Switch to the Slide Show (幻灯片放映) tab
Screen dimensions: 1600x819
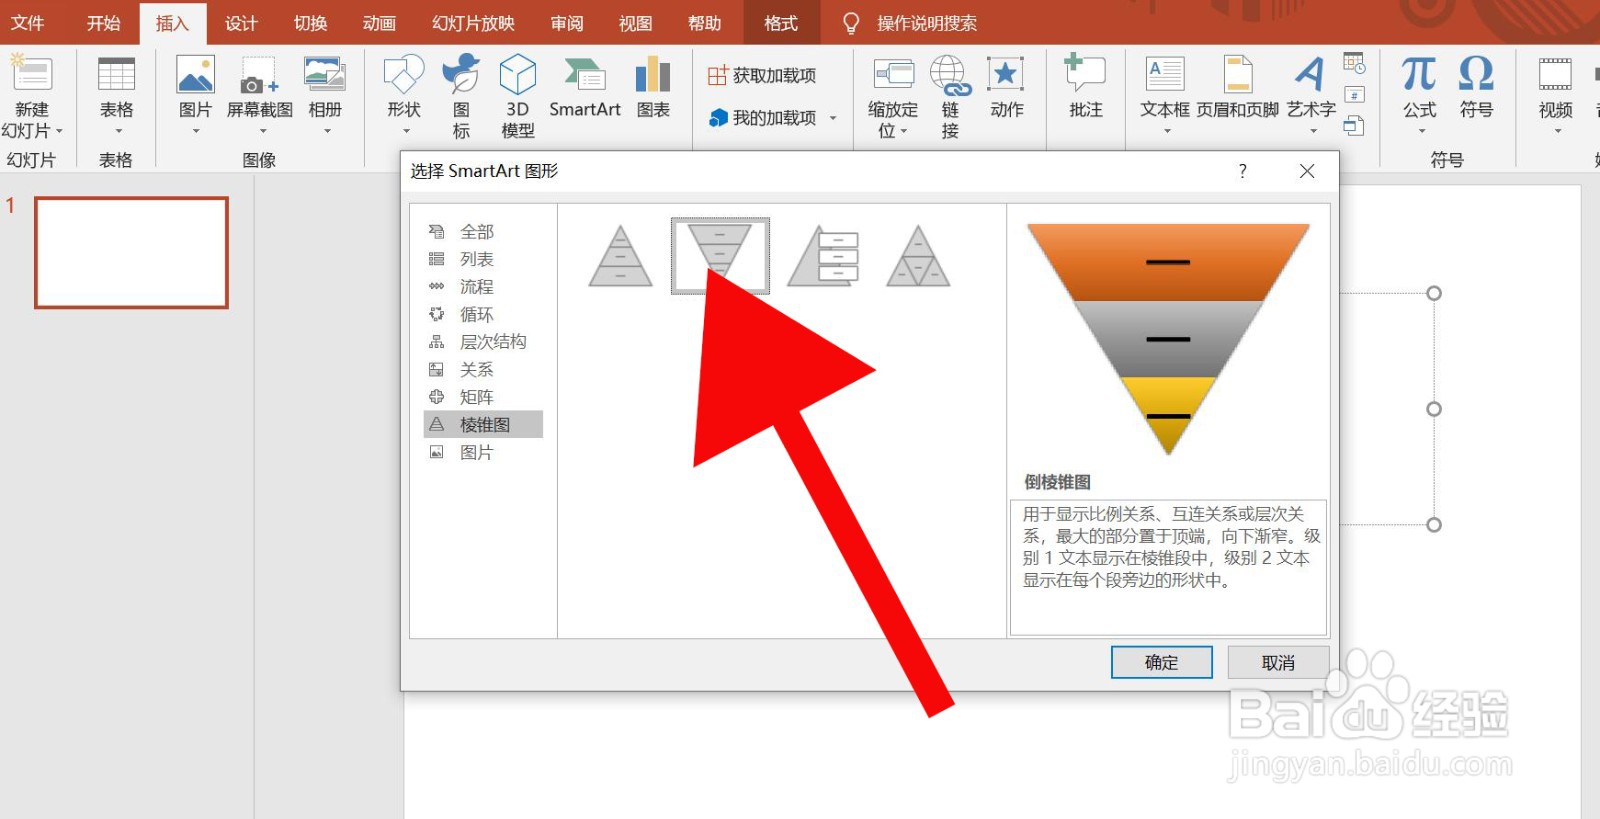tap(473, 23)
